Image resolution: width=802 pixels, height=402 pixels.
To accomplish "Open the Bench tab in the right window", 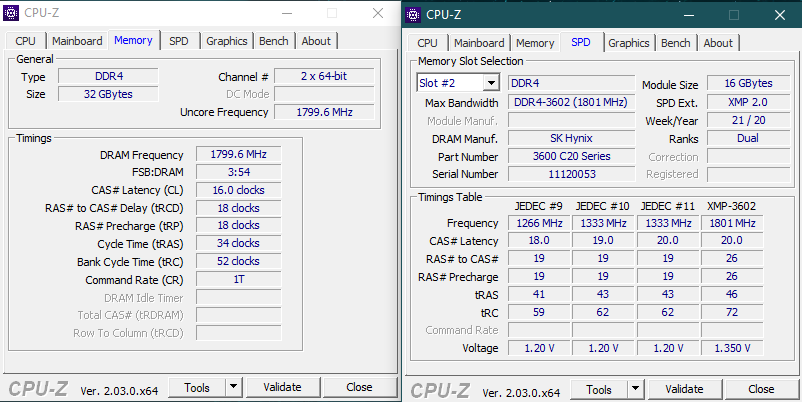I will click(676, 43).
